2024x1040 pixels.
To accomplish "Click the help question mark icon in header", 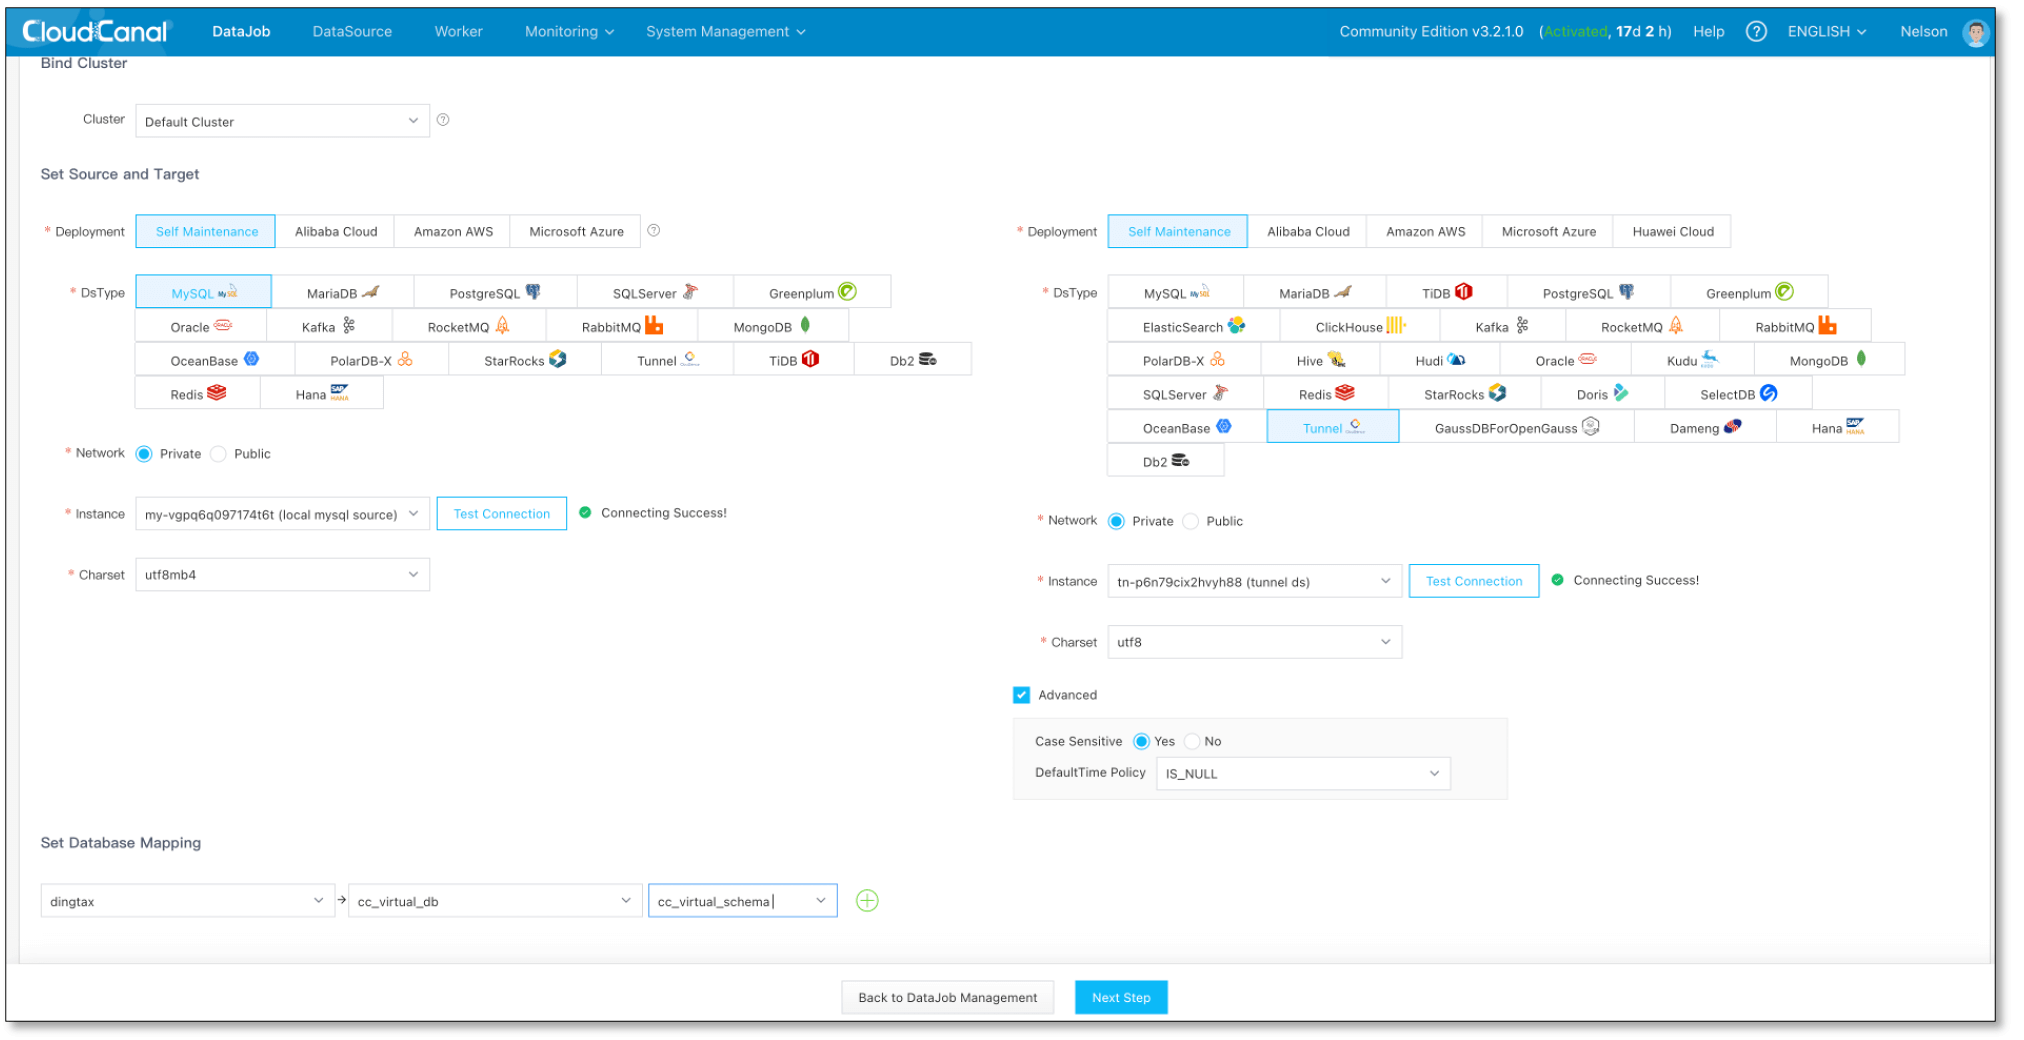I will (x=1755, y=32).
